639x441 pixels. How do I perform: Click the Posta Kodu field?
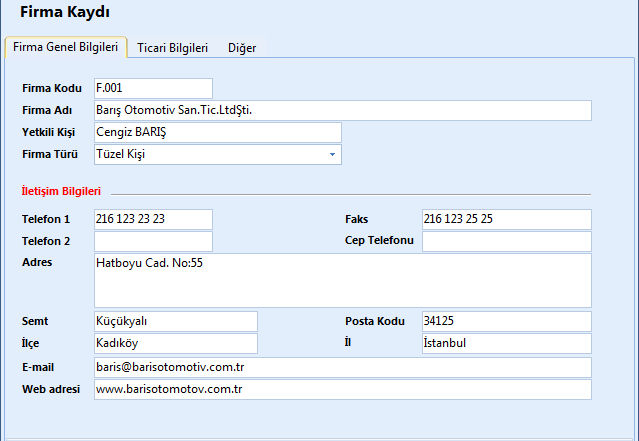pos(506,321)
